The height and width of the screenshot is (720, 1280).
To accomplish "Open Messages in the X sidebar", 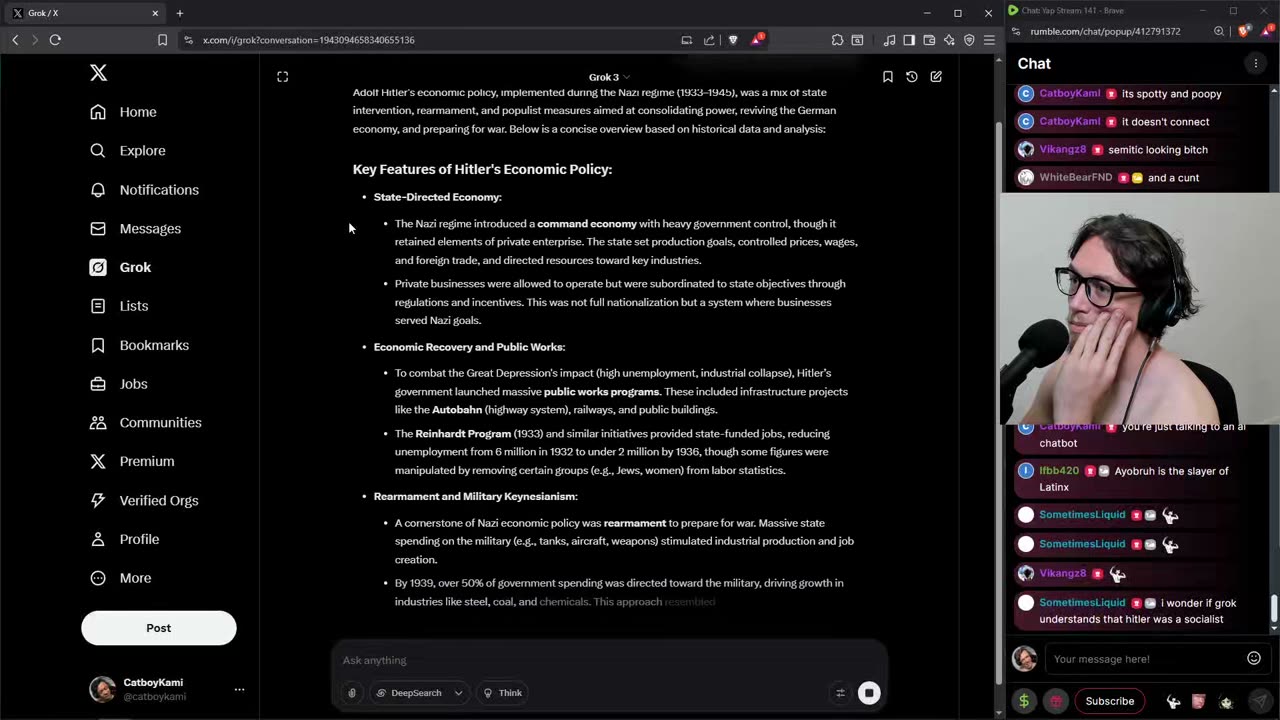I will 135,229.
